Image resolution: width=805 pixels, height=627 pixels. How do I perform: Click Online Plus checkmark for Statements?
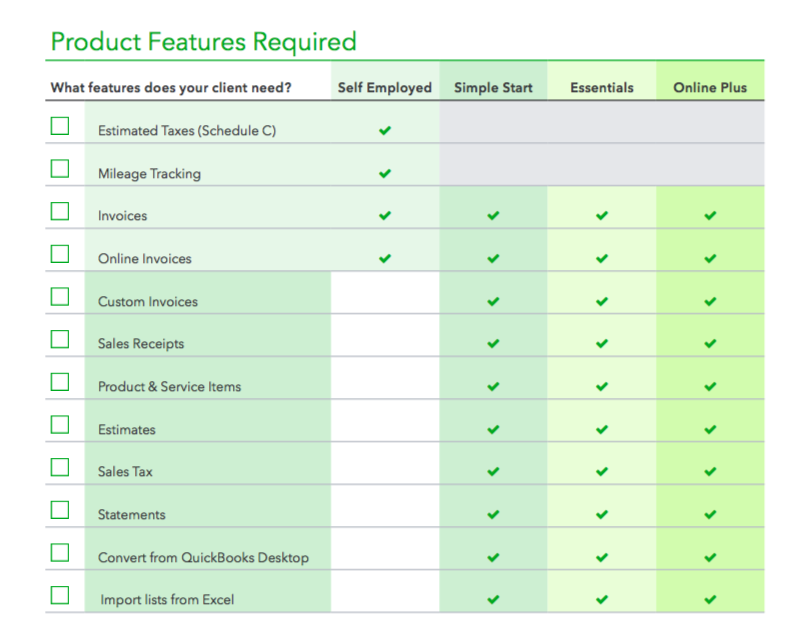(710, 515)
